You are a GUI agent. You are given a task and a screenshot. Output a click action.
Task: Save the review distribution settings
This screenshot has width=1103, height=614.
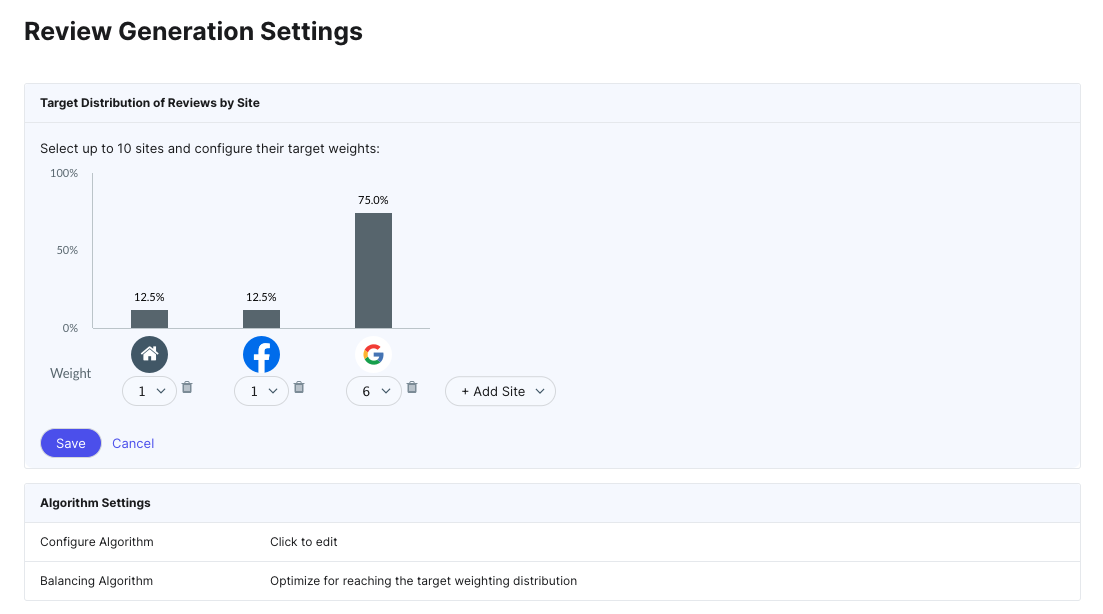tap(71, 443)
